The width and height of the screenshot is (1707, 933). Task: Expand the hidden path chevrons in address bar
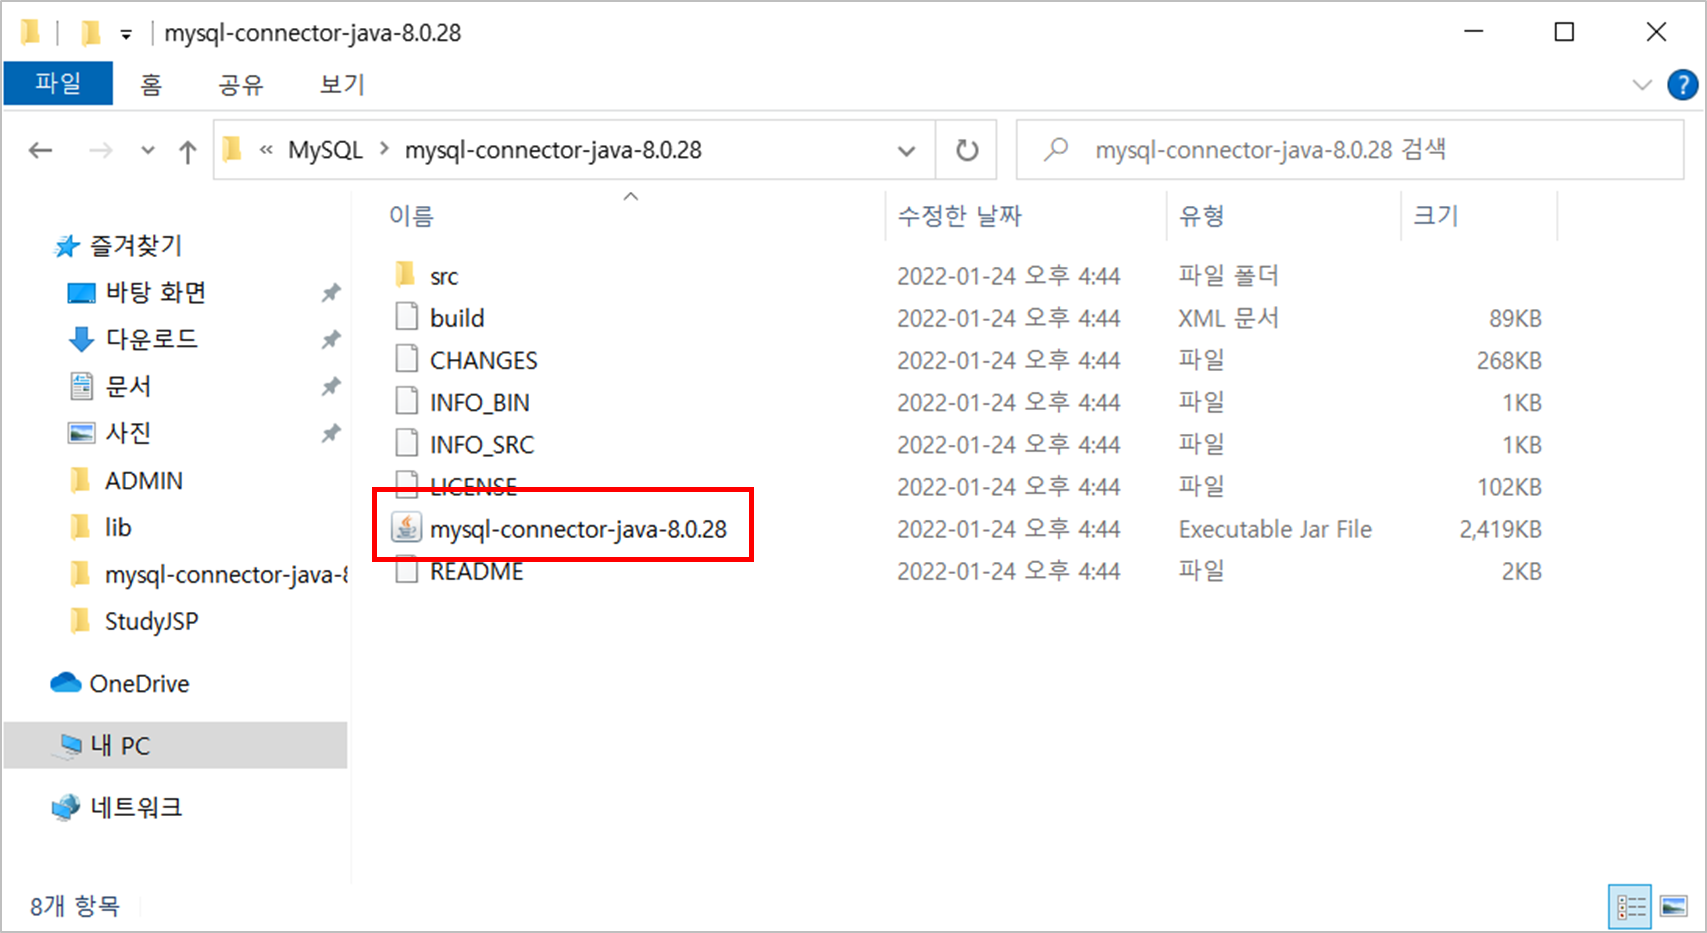[x=266, y=150]
